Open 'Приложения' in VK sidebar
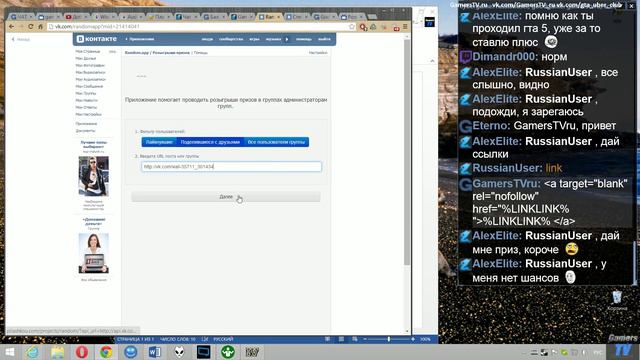640x360 pixels. point(86,123)
